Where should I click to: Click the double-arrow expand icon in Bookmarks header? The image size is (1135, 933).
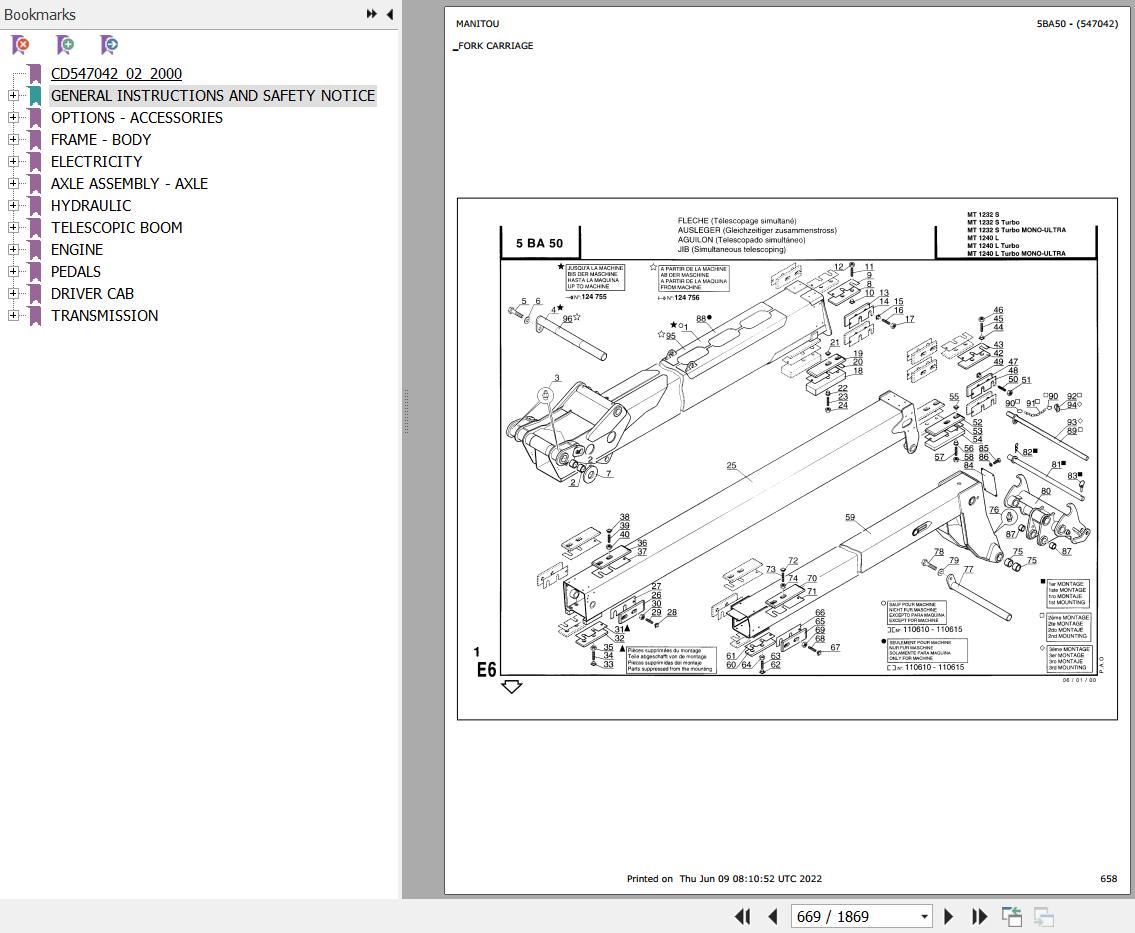[x=371, y=14]
